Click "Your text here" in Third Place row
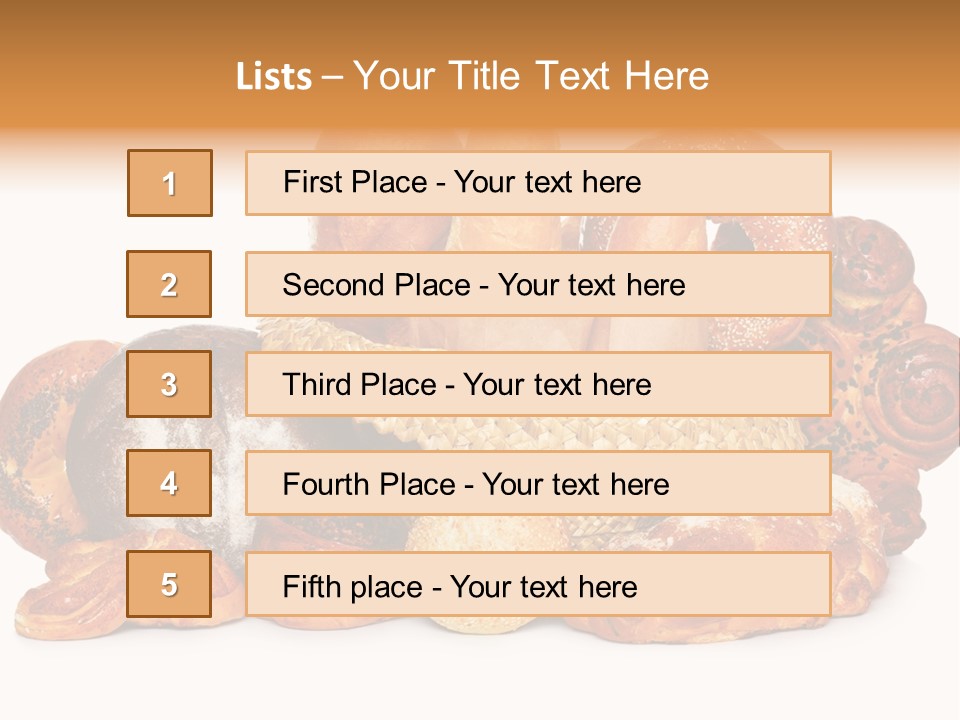The width and height of the screenshot is (960, 720). click(557, 385)
